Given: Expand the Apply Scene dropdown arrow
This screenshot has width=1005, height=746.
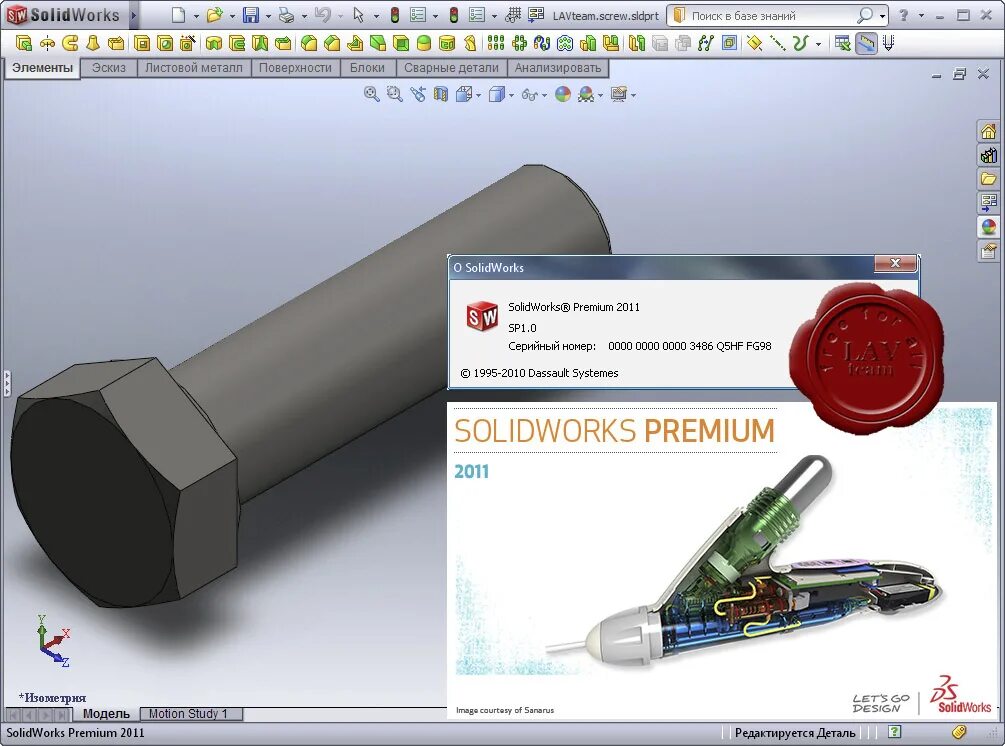Looking at the screenshot, I should [x=600, y=95].
